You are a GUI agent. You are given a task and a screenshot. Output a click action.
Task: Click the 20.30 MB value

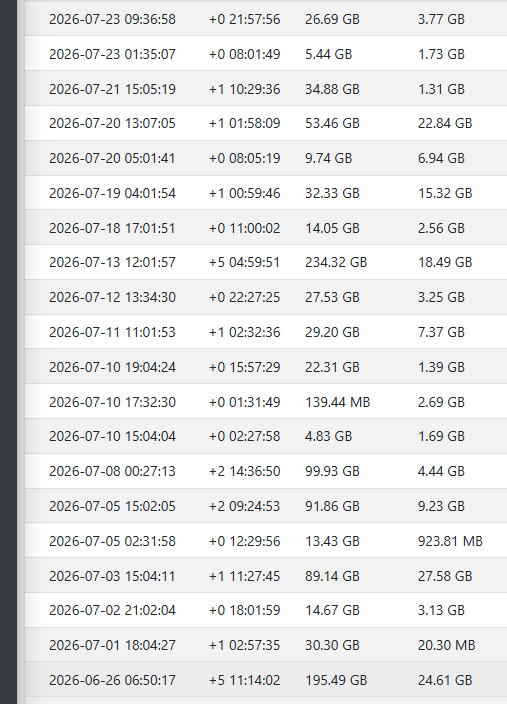(x=446, y=645)
